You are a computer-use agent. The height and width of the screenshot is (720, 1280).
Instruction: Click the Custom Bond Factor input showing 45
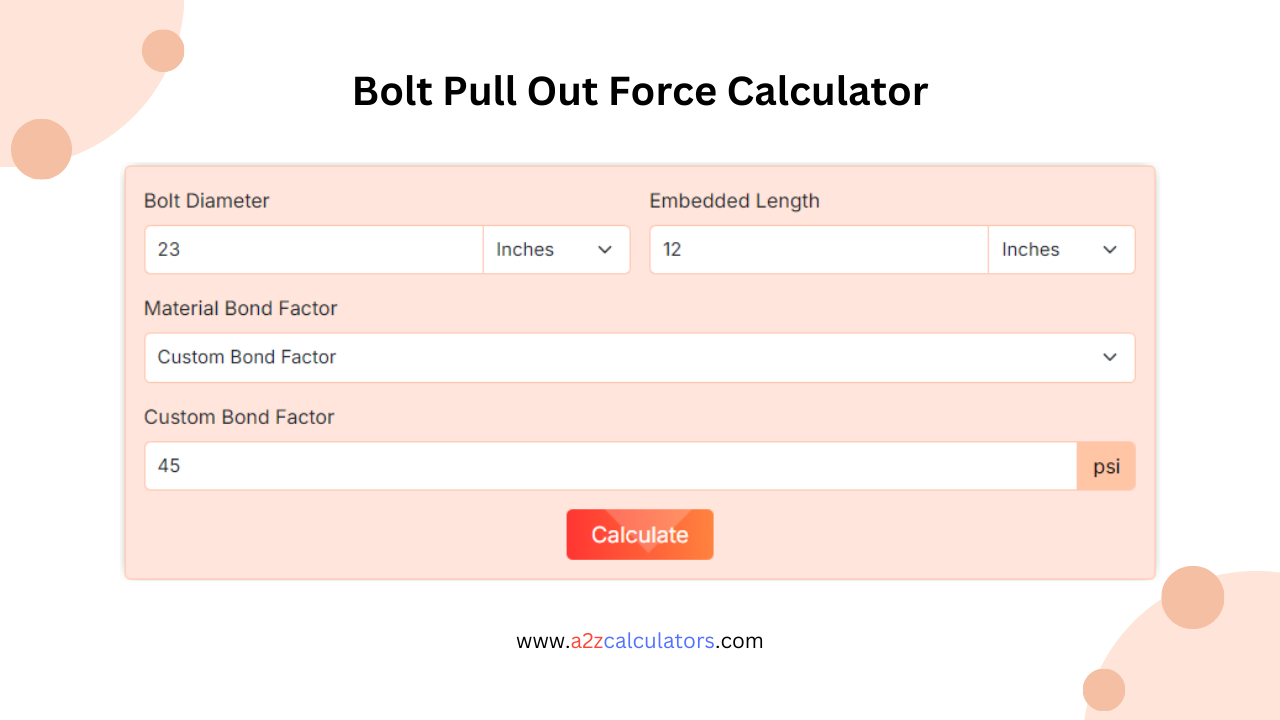[610, 465]
